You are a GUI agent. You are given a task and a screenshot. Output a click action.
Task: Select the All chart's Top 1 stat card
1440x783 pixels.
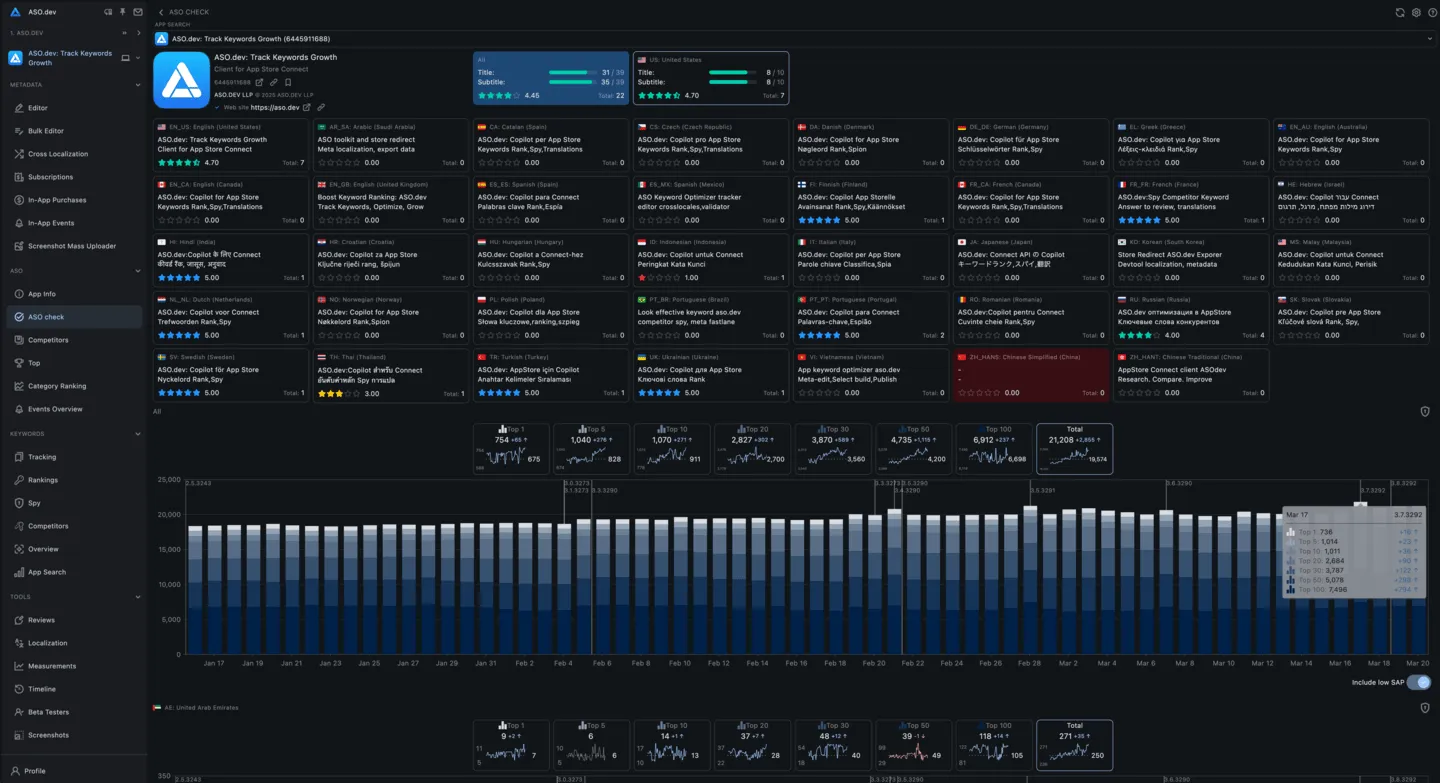tap(510, 449)
